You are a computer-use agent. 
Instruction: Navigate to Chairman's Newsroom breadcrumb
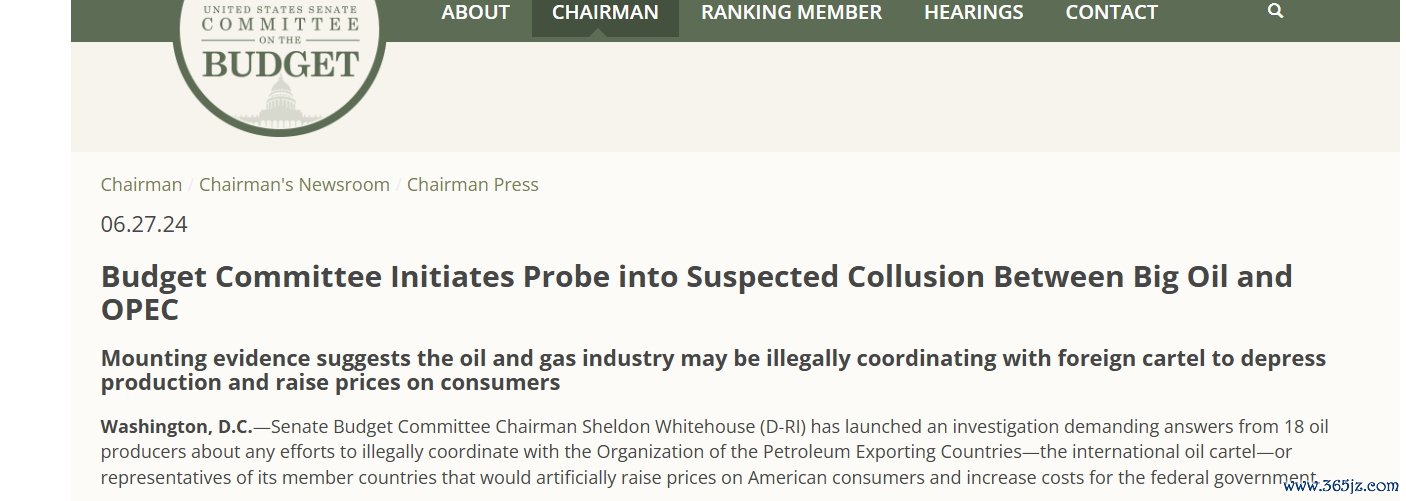click(x=294, y=185)
